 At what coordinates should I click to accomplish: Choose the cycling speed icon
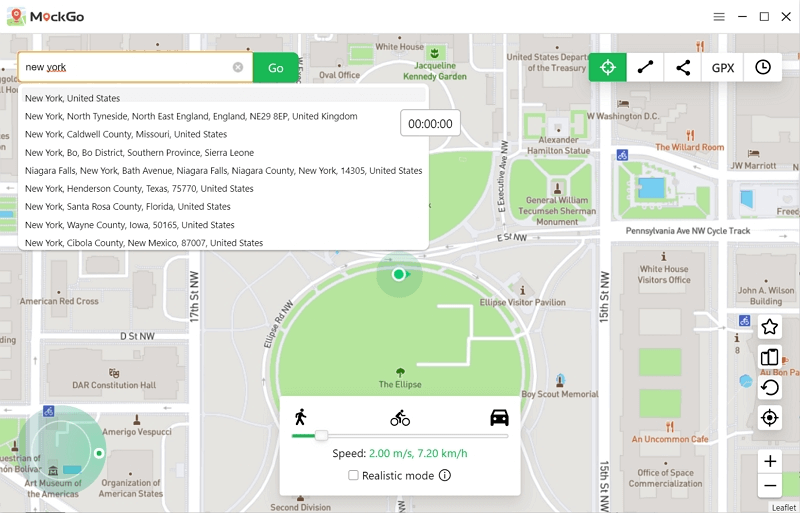pyautogui.click(x=400, y=418)
